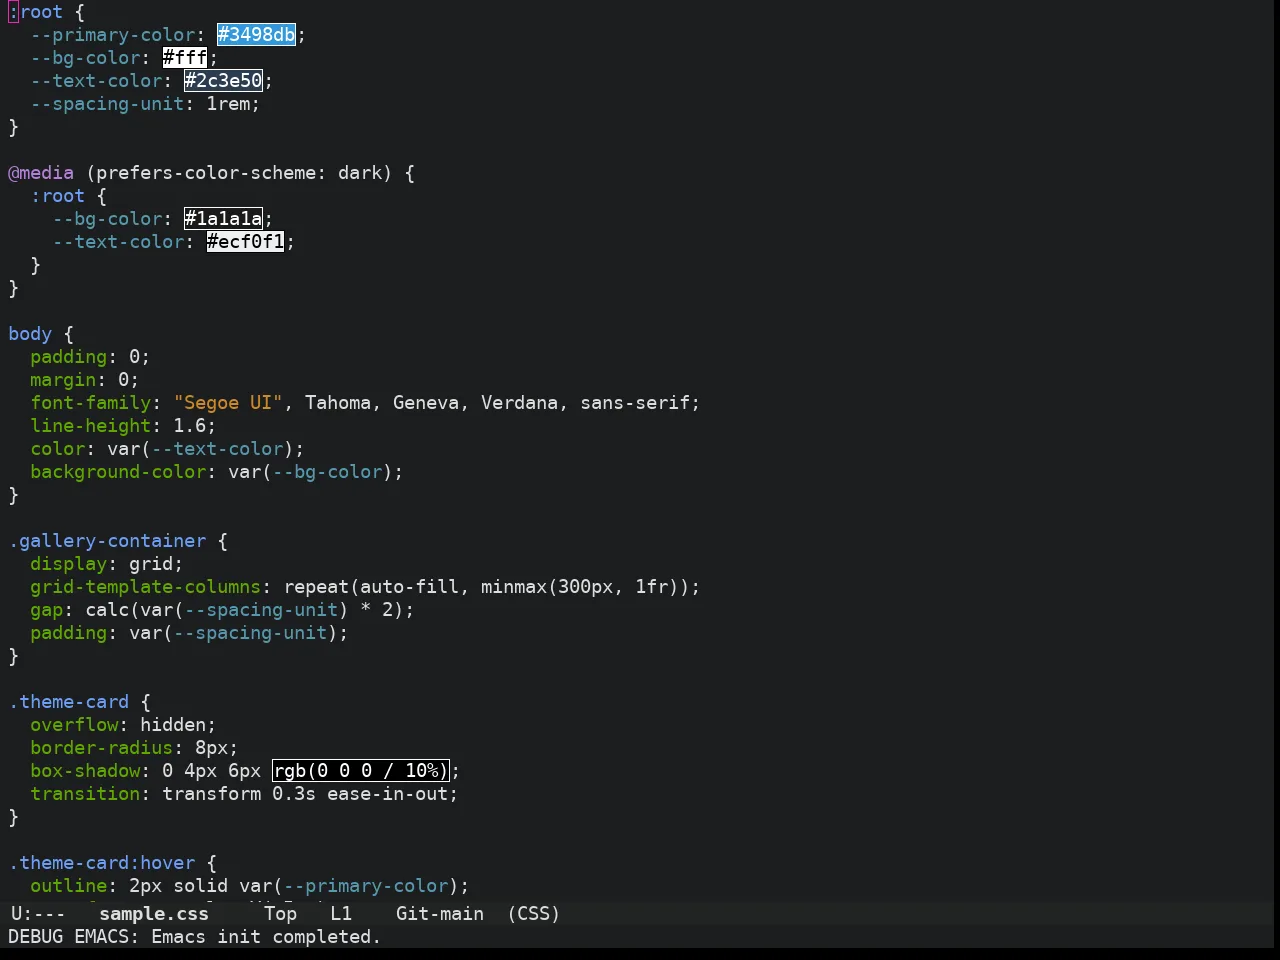Screen dimensions: 1280x960
Task: Click 'var(--text-color)' in body color
Action: [x=201, y=449]
